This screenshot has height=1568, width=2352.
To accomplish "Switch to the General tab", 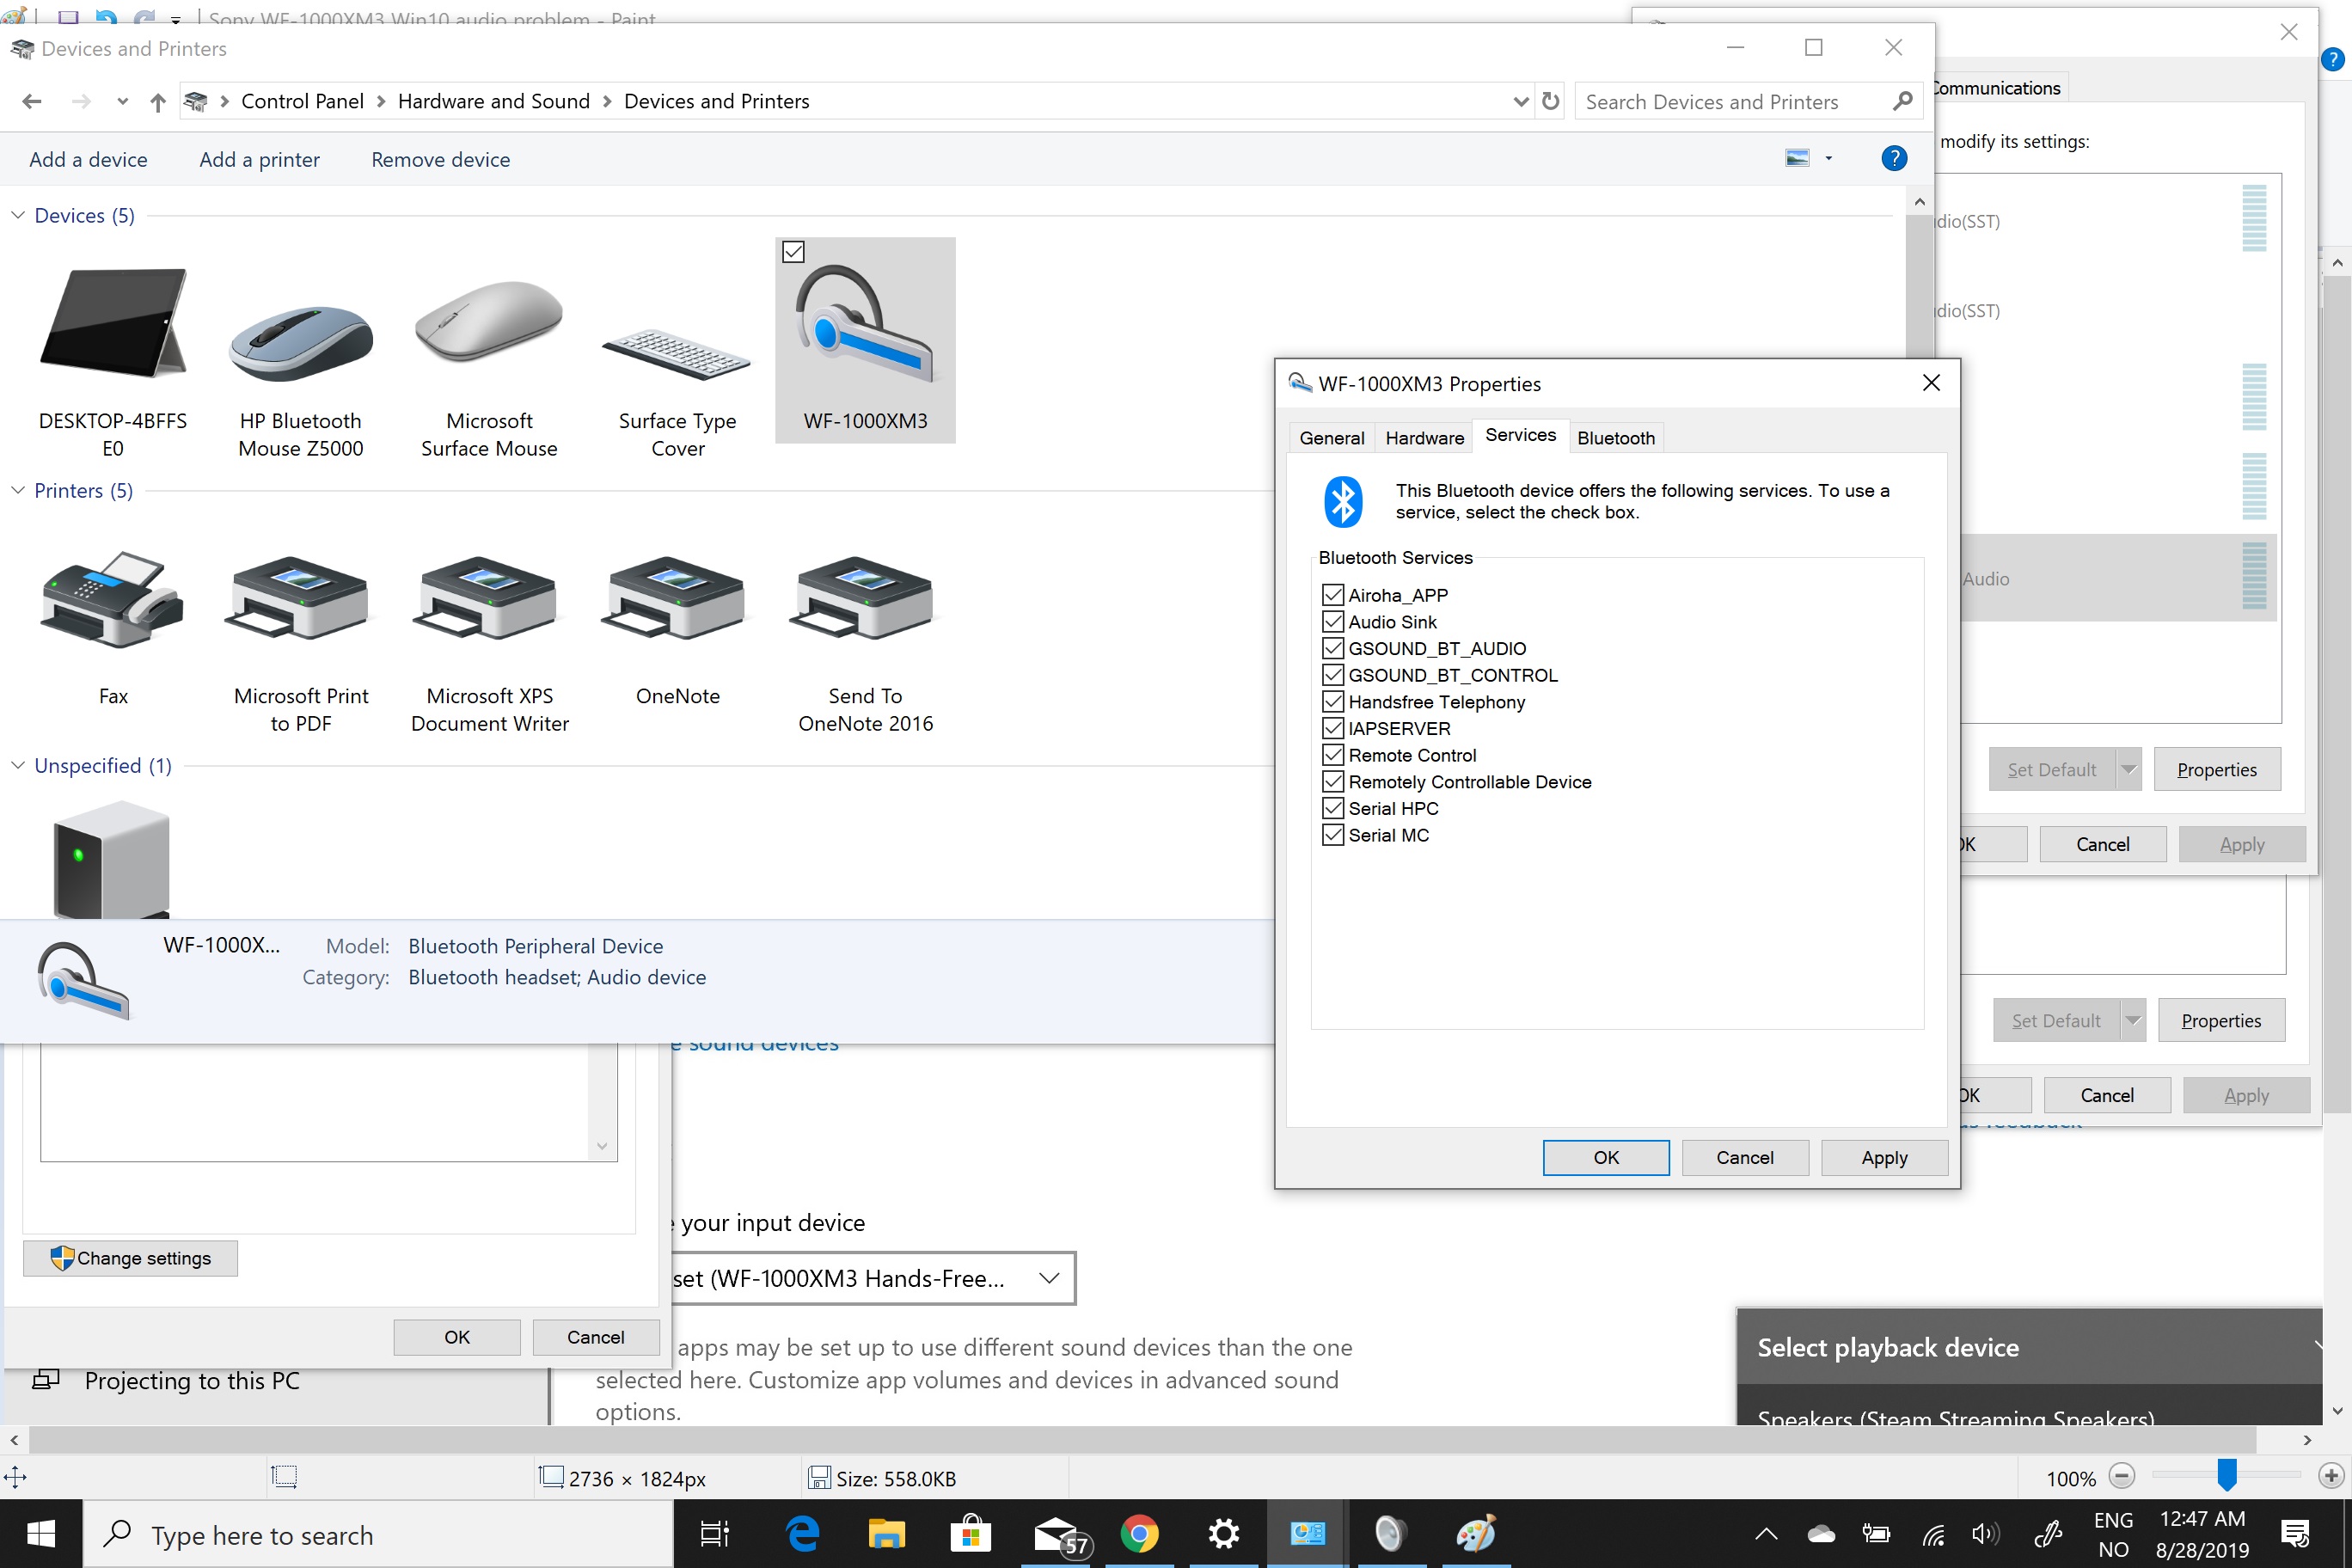I will pyautogui.click(x=1331, y=438).
